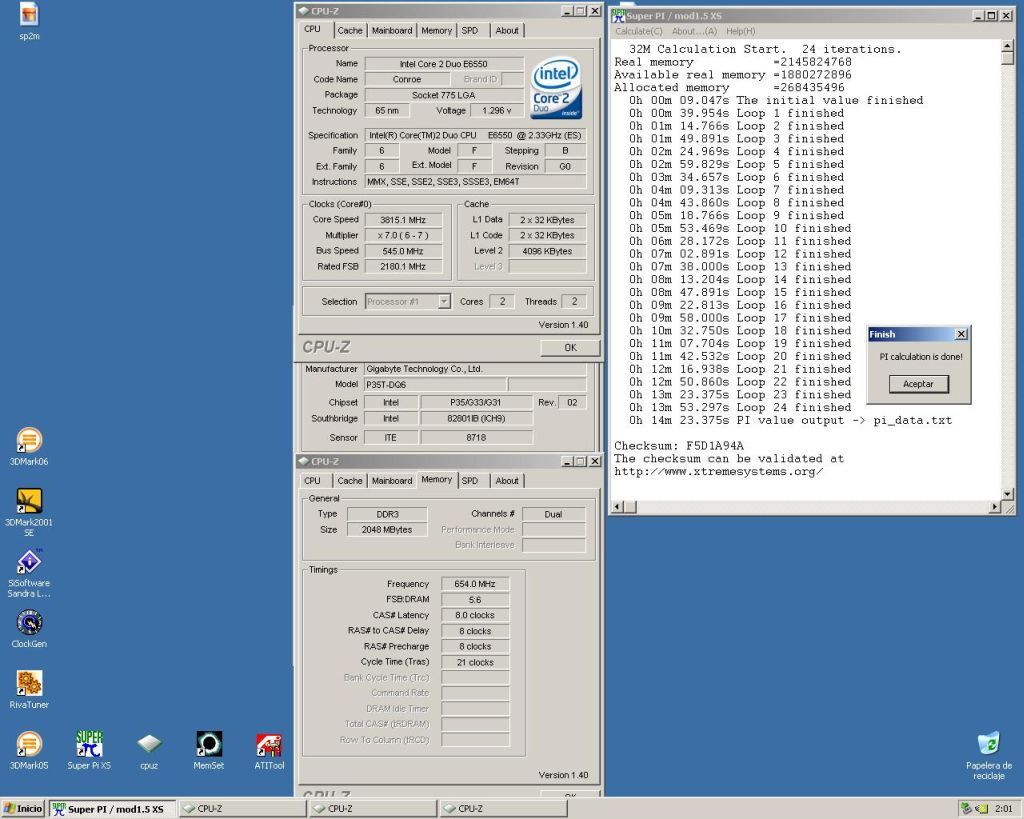Switch to Super PI taskbar button
Viewport: 1024px width, 819px height.
(112, 809)
